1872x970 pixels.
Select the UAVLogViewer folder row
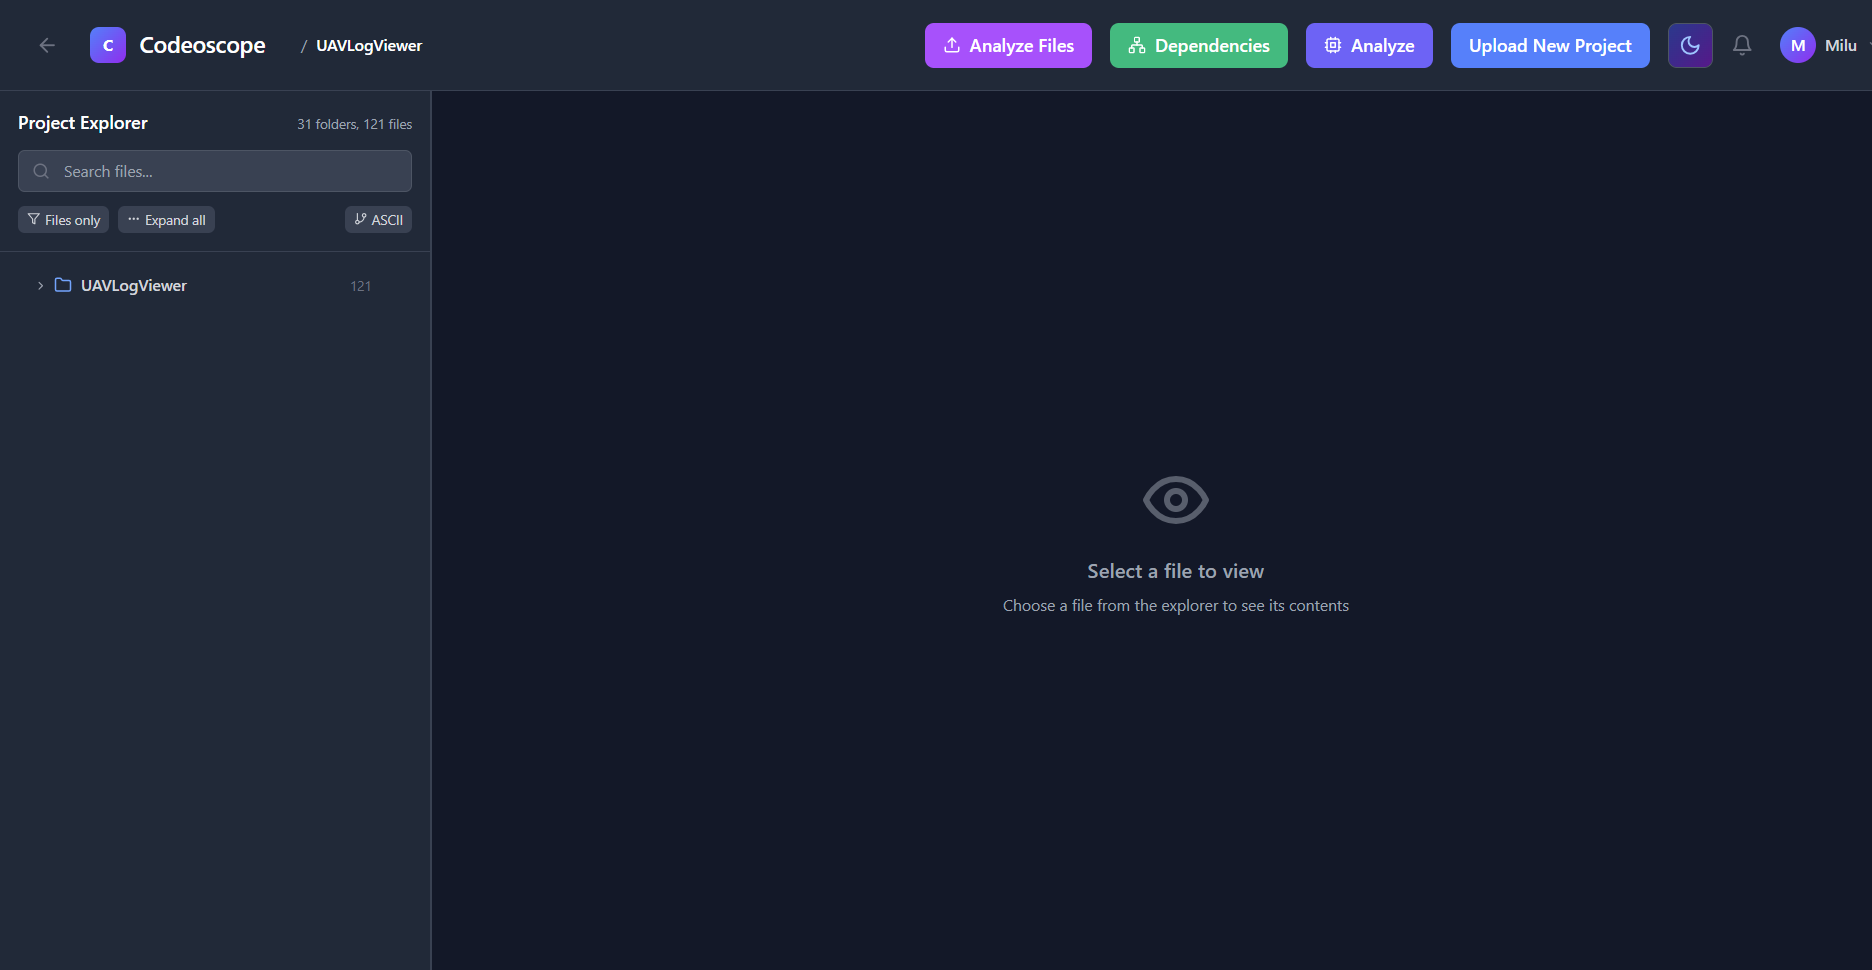[x=215, y=286]
